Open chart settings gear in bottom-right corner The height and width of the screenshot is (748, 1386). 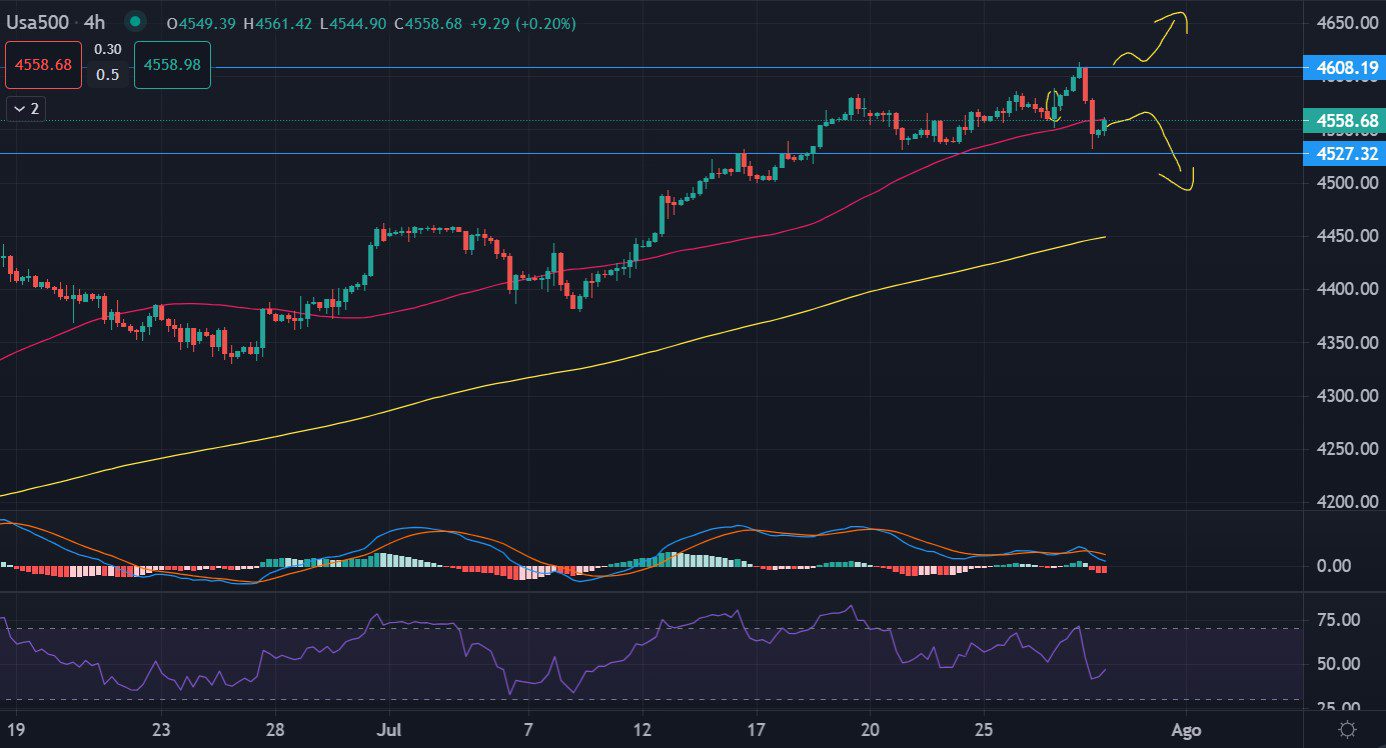tap(1348, 728)
